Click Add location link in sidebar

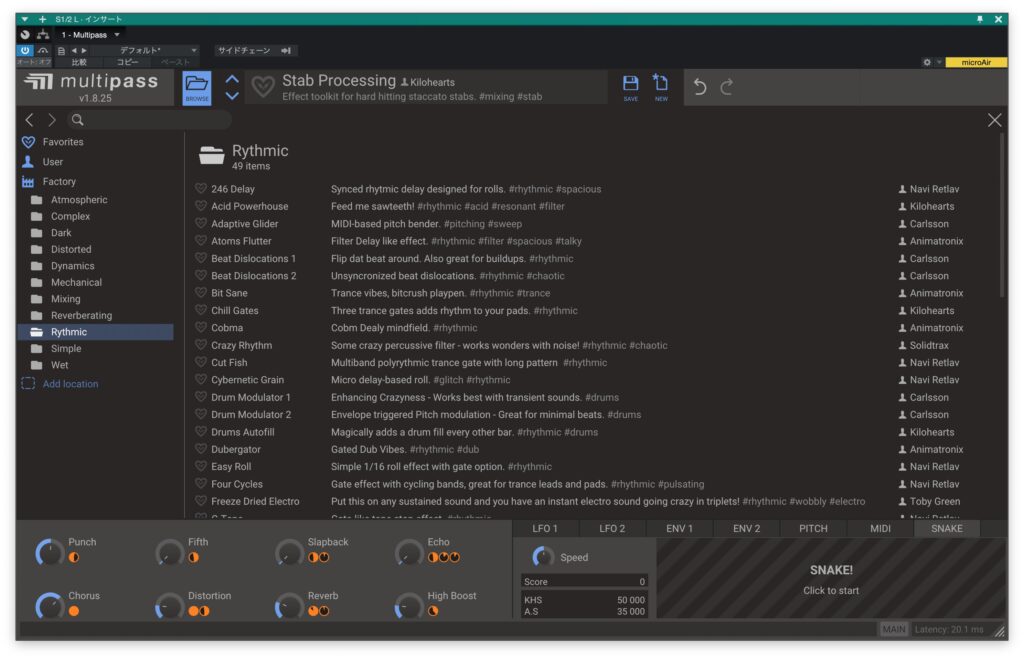tap(70, 384)
